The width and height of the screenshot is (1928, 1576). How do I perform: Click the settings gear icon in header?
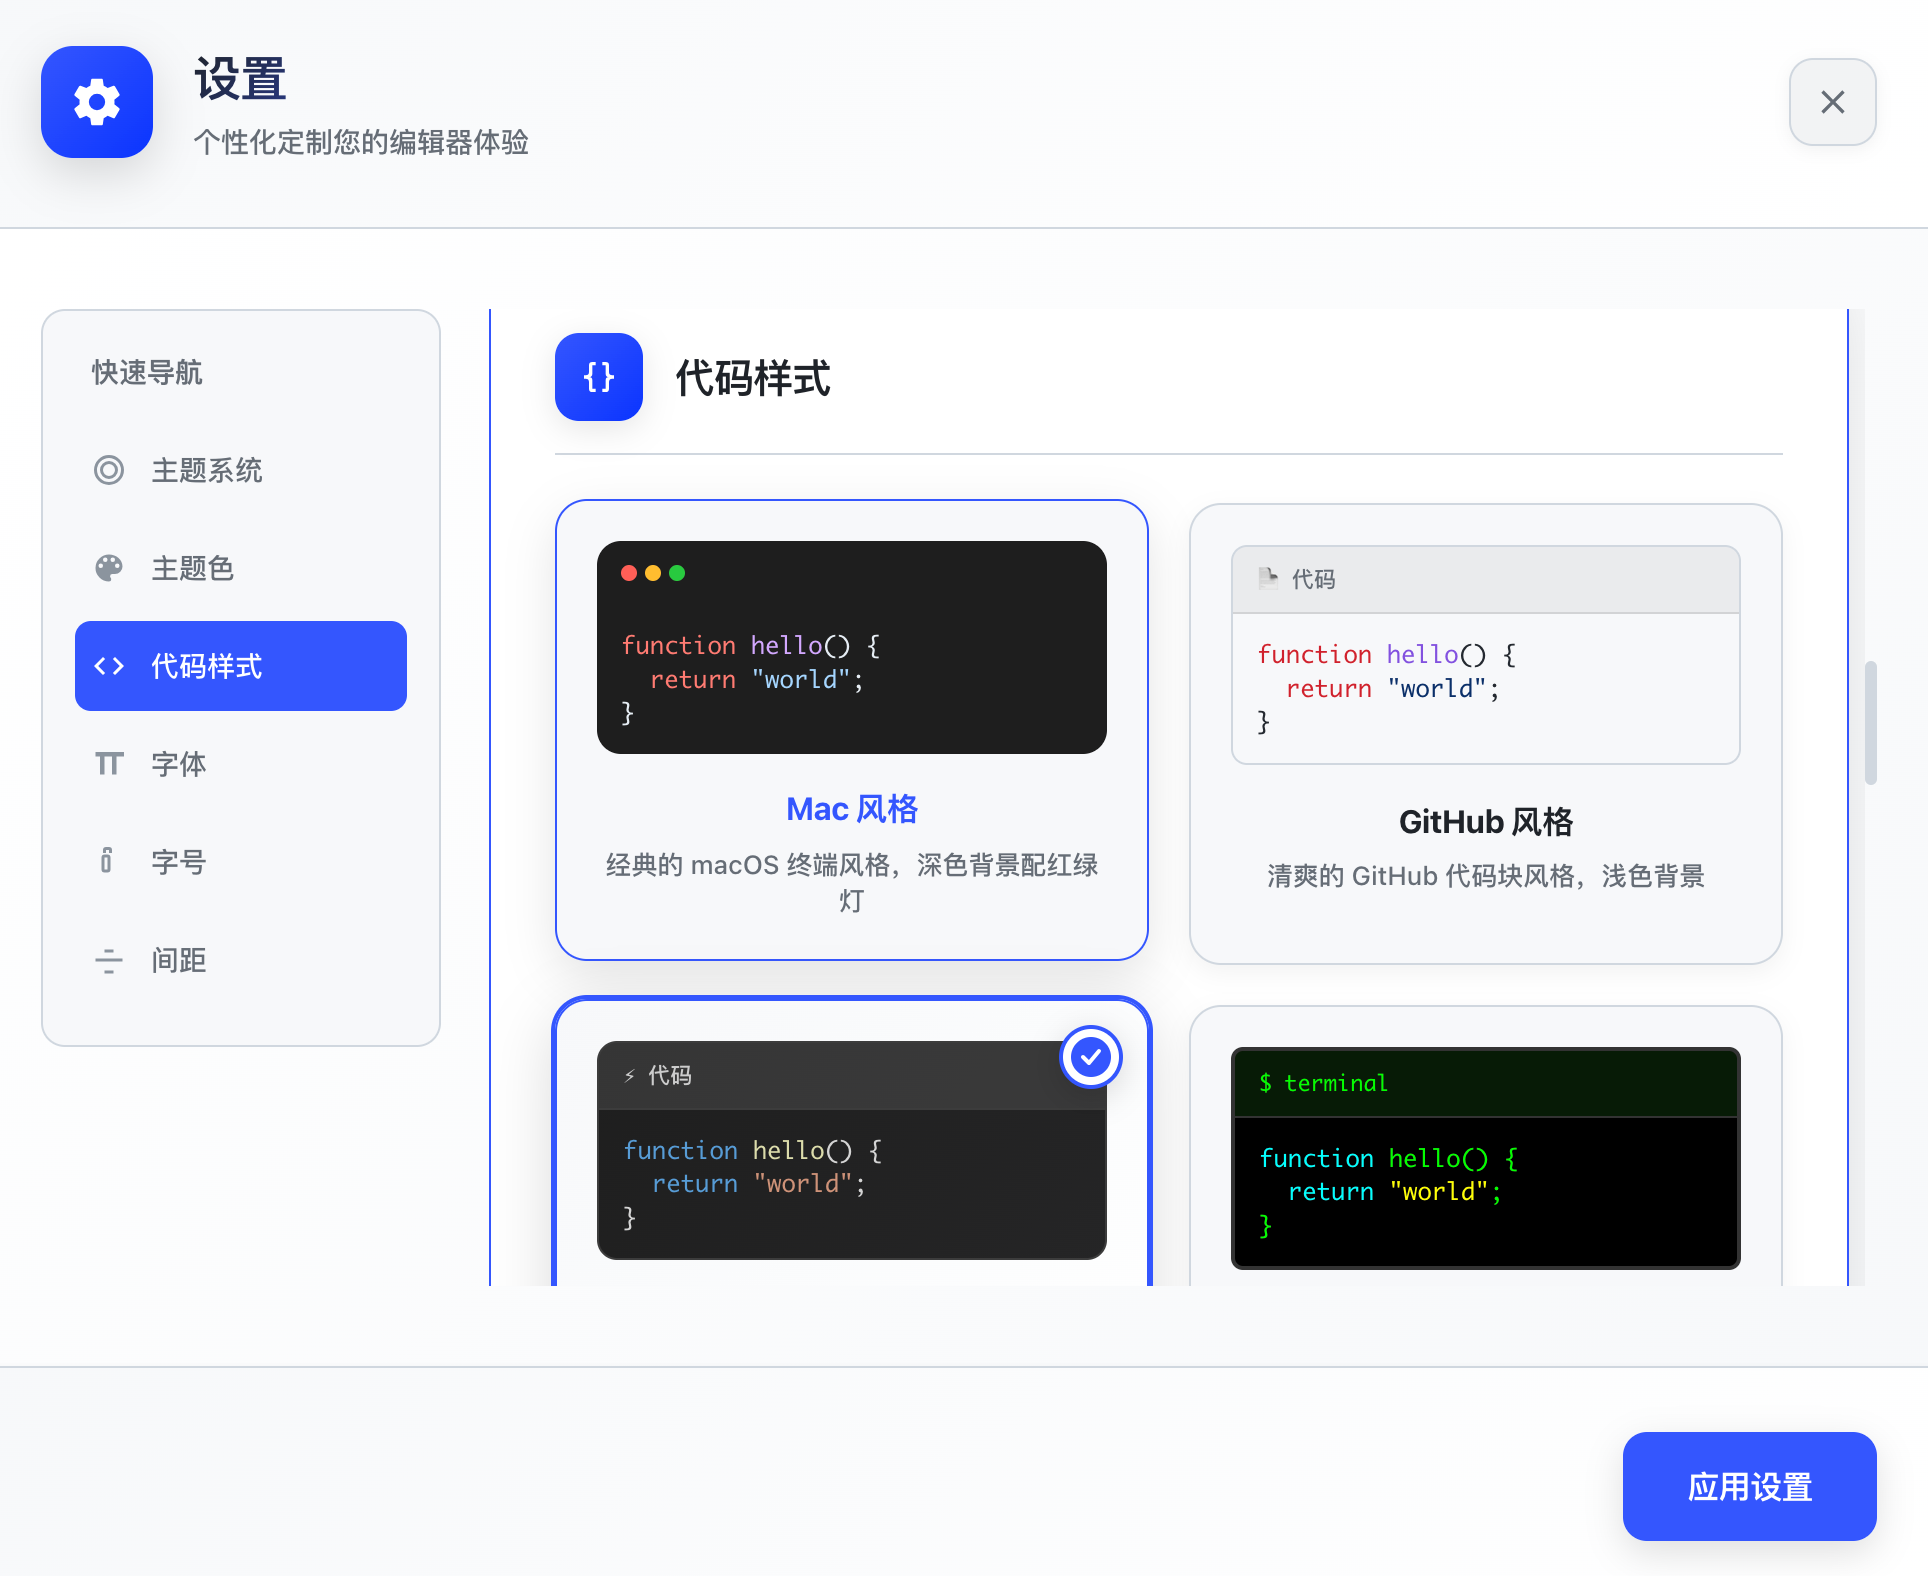click(97, 102)
